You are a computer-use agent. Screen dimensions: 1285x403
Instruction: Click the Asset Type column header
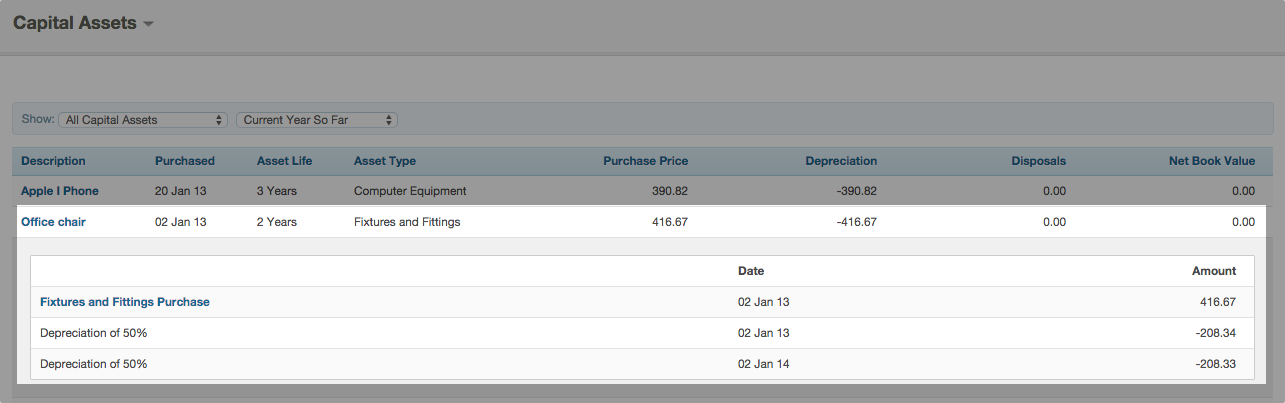(385, 161)
